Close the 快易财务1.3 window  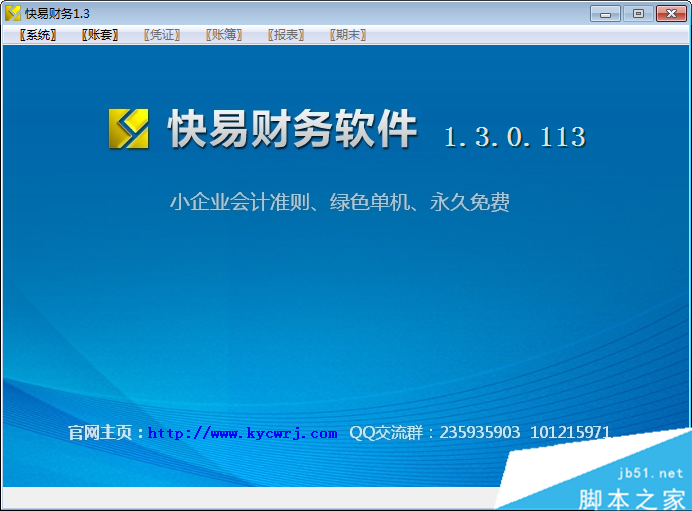(671, 14)
